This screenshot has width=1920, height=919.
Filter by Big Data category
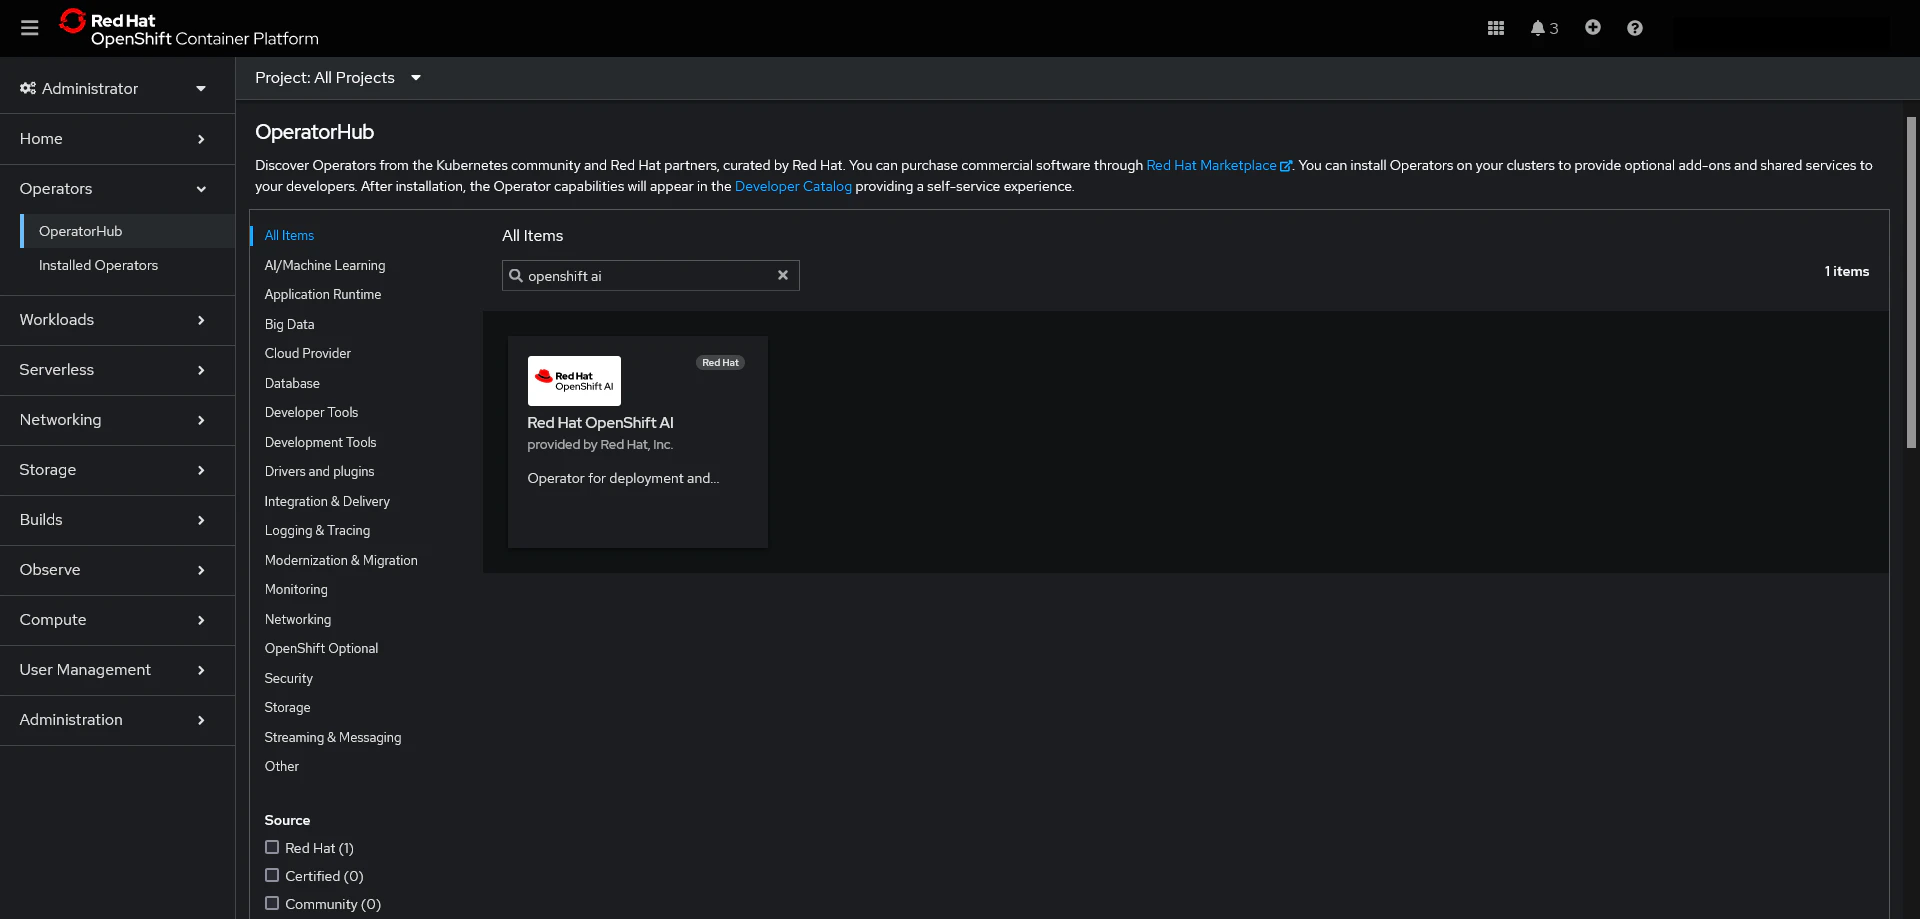click(289, 324)
